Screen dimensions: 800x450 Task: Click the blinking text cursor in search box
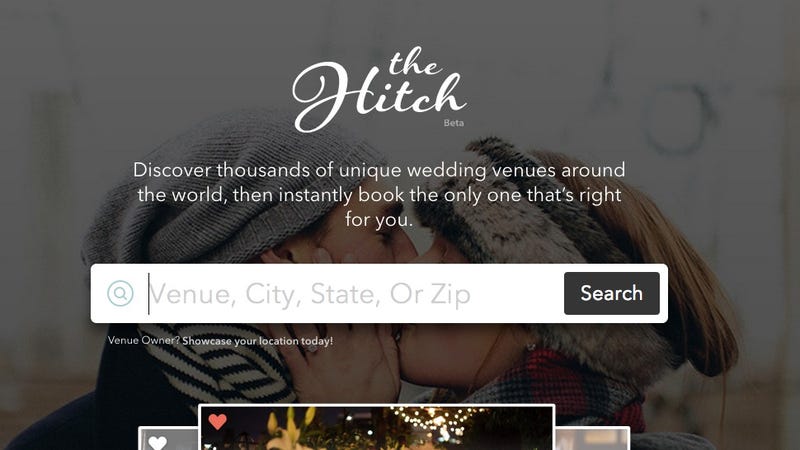point(148,293)
